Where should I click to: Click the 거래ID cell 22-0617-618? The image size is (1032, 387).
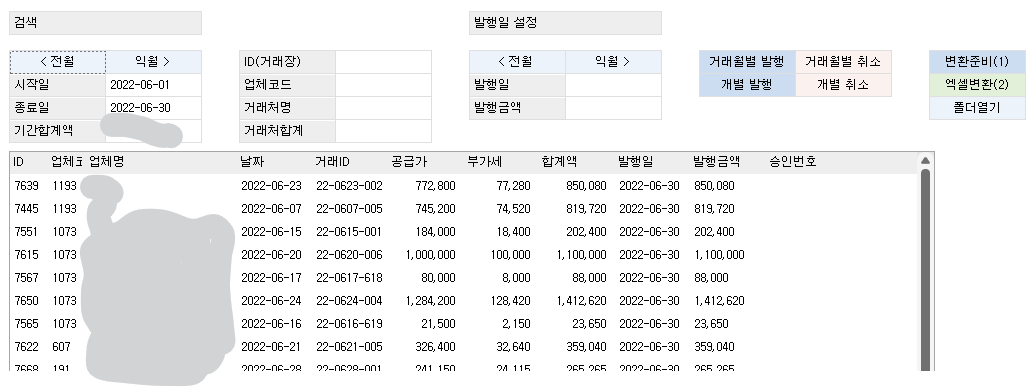(x=349, y=278)
